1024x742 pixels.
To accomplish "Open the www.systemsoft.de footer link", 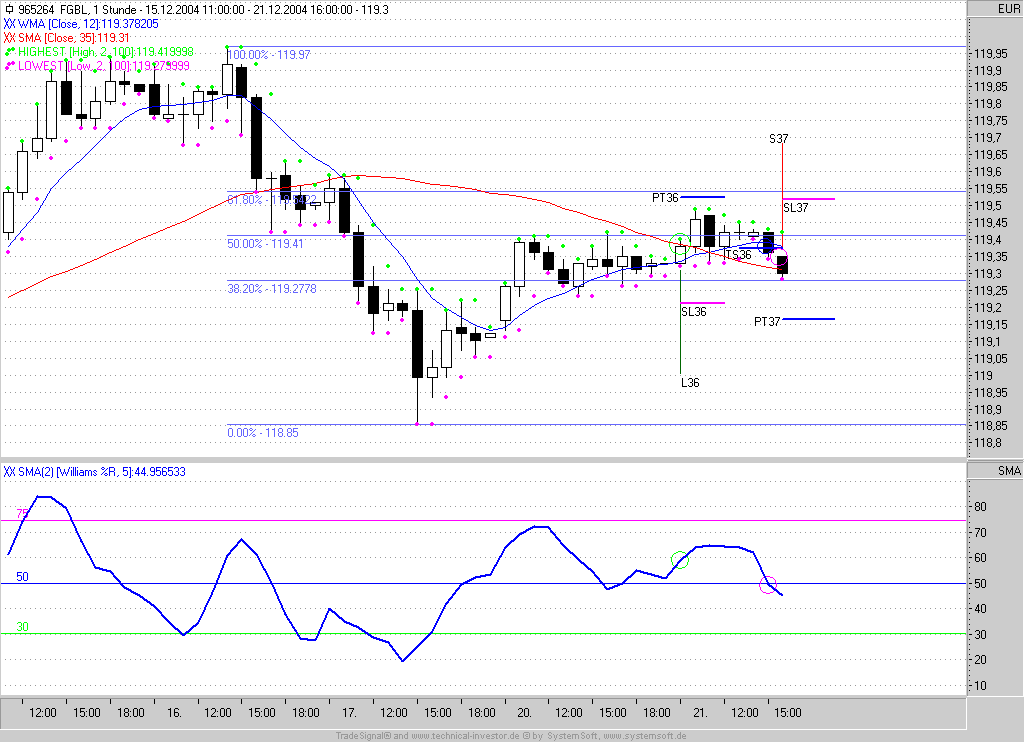I will click(x=645, y=736).
